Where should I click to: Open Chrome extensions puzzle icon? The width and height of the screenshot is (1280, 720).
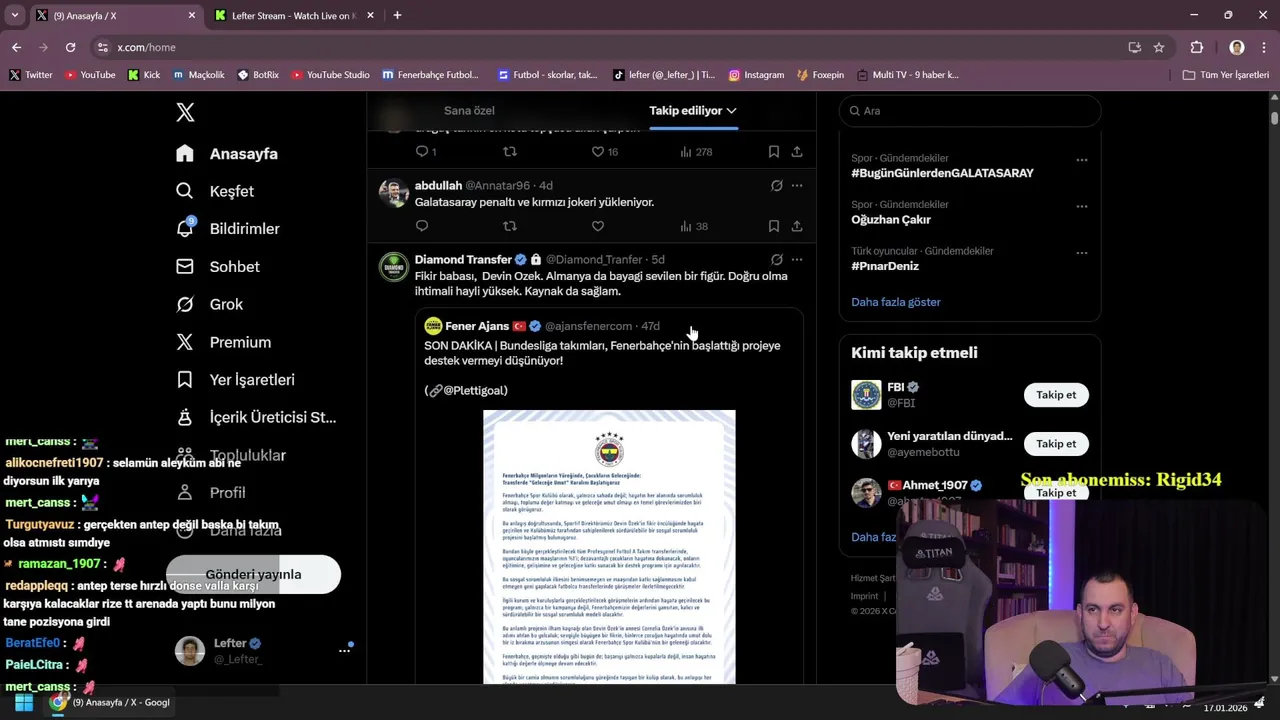point(1197,47)
